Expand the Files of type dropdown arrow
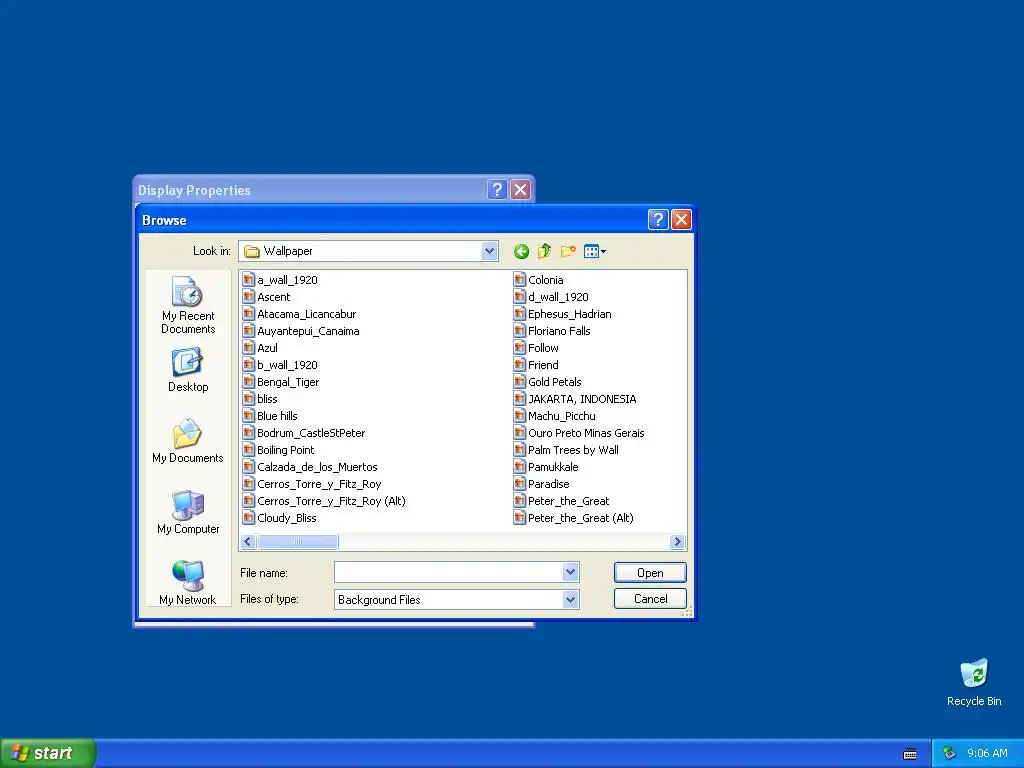The height and width of the screenshot is (768, 1024). 570,600
